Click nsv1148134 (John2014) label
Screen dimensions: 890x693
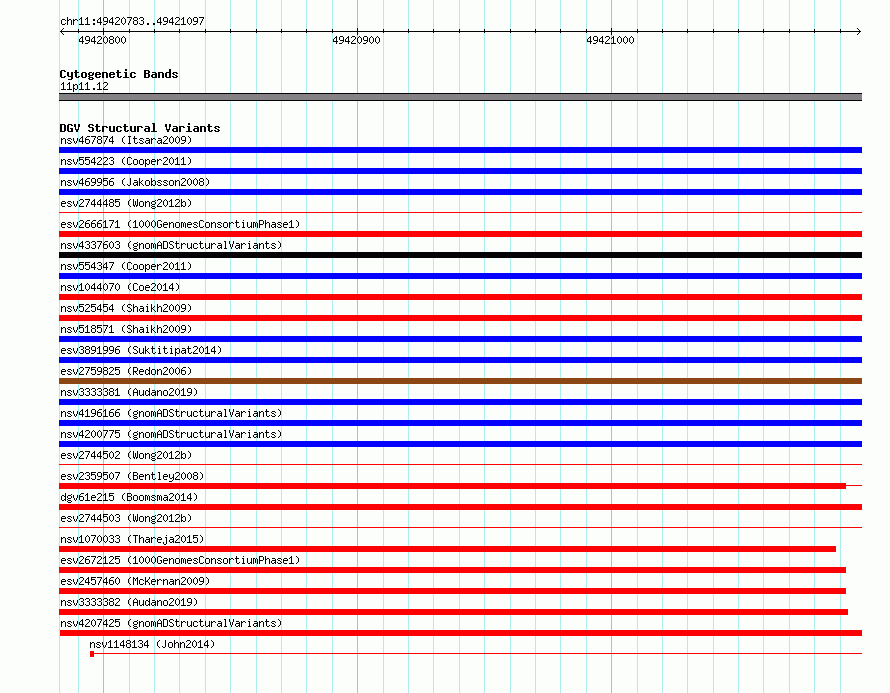click(152, 644)
